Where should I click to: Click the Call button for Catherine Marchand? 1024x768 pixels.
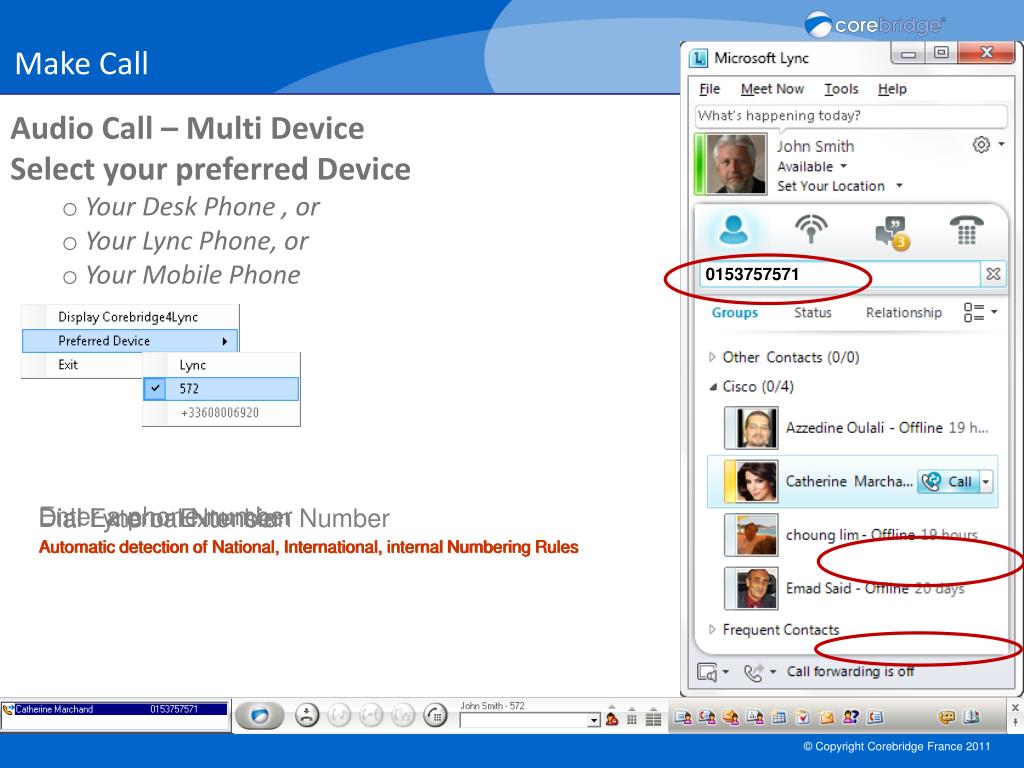[948, 482]
